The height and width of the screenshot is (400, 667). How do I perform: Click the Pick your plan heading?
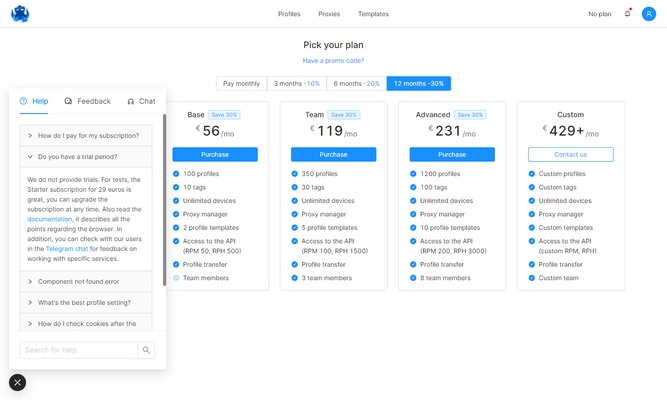[334, 45]
